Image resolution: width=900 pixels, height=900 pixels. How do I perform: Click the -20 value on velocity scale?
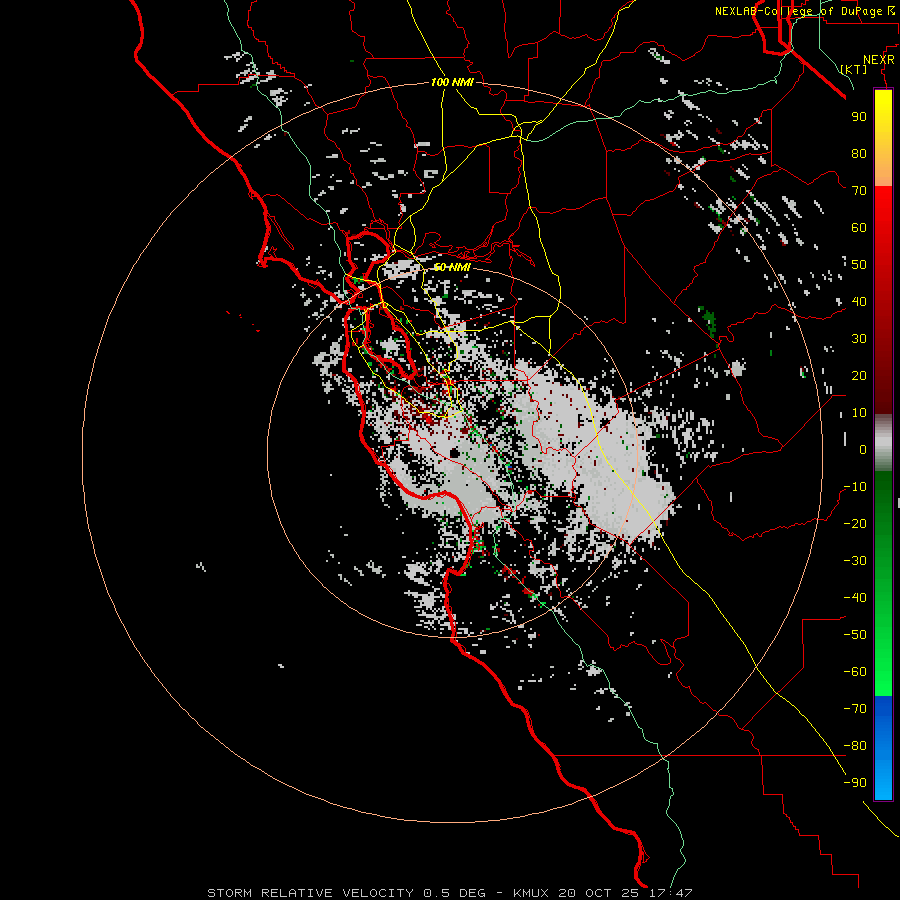(855, 524)
